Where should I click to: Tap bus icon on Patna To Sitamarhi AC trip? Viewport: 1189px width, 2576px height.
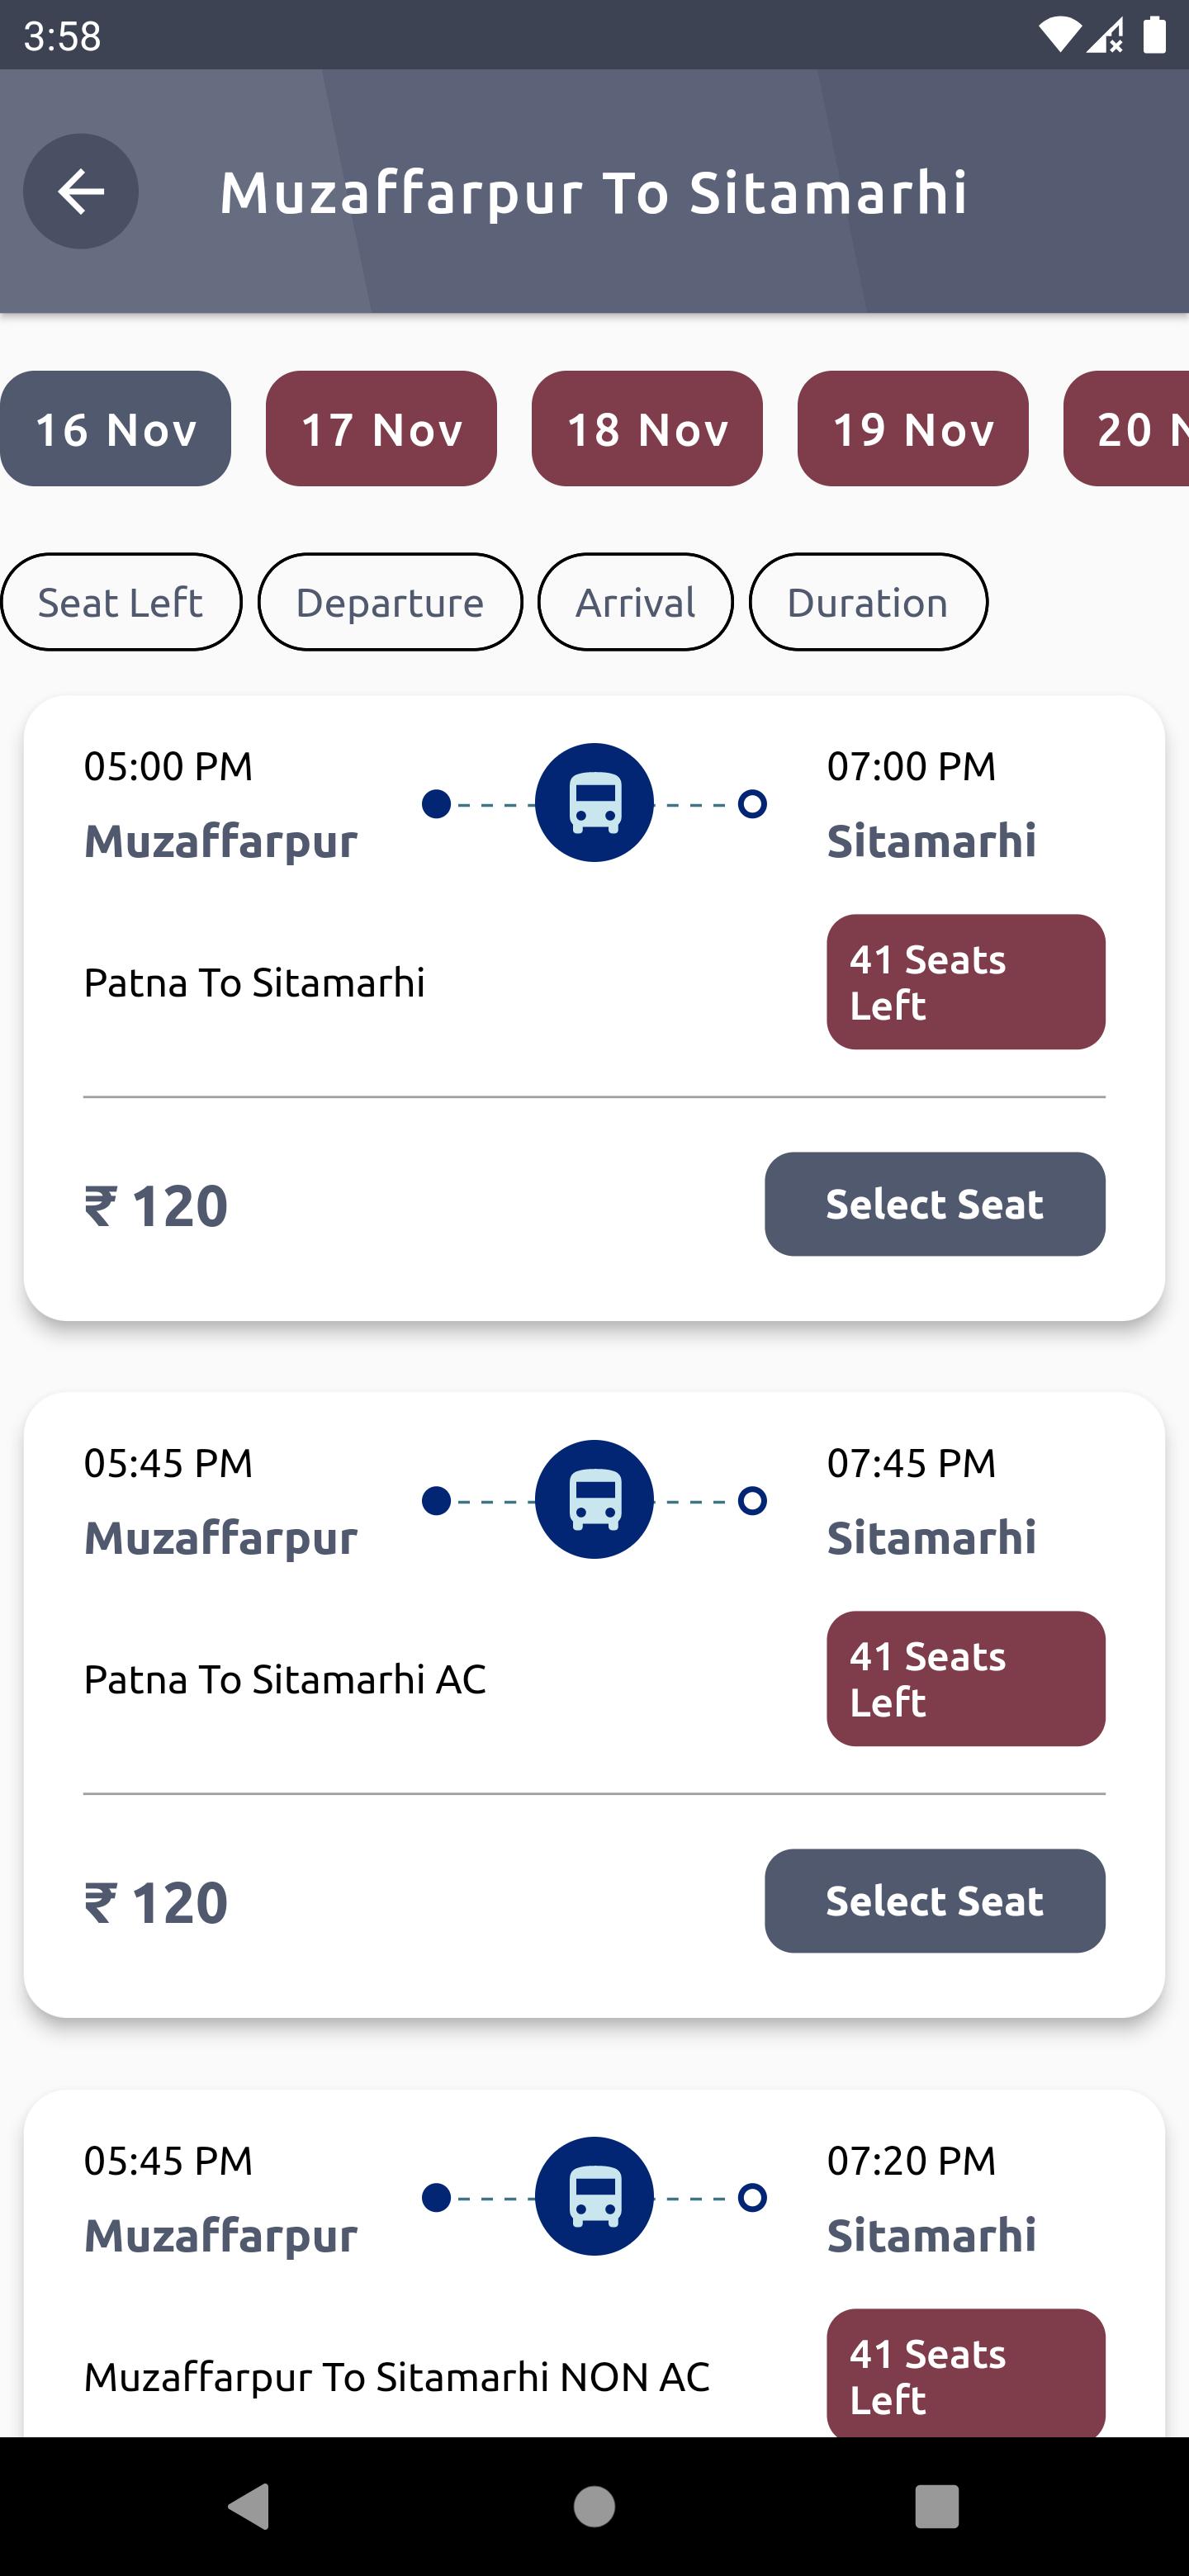(x=594, y=1499)
